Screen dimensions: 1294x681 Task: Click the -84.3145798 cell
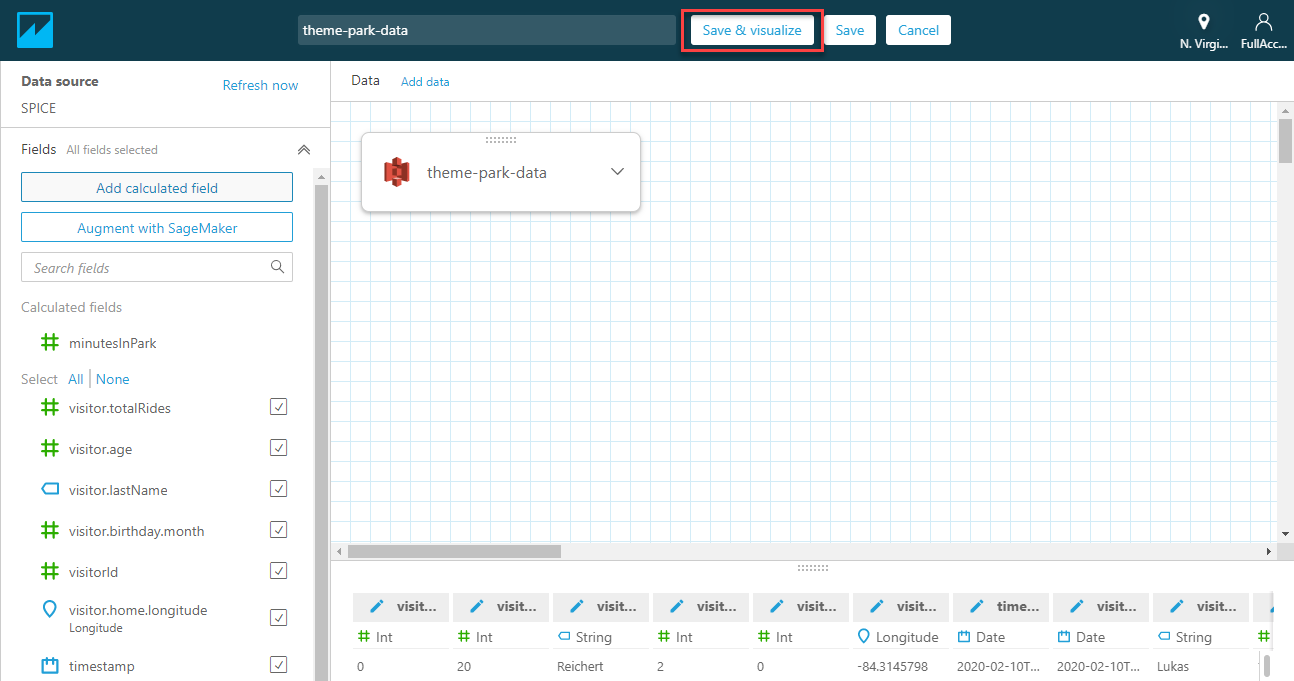[x=892, y=666]
